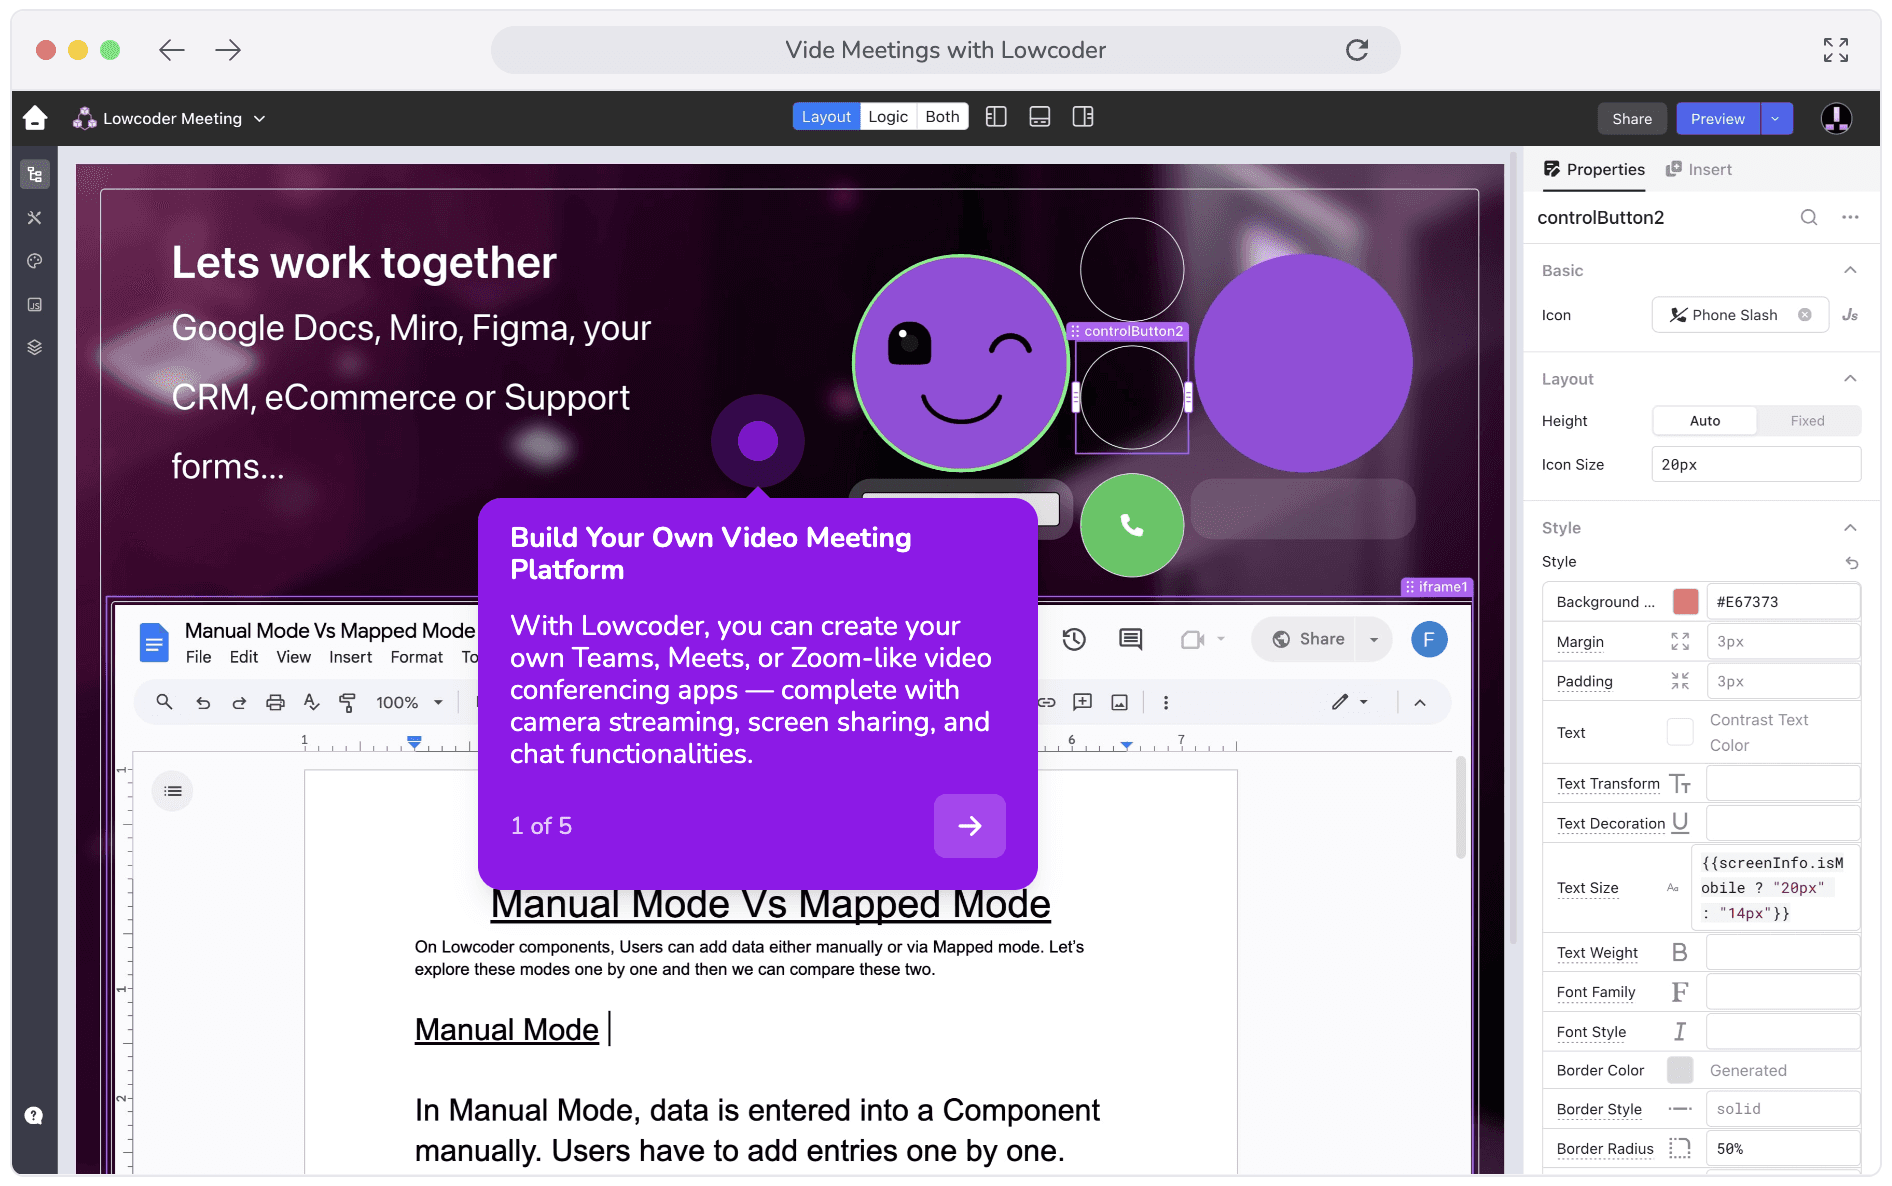
Task: Click the paint format icon in Docs
Action: (347, 703)
